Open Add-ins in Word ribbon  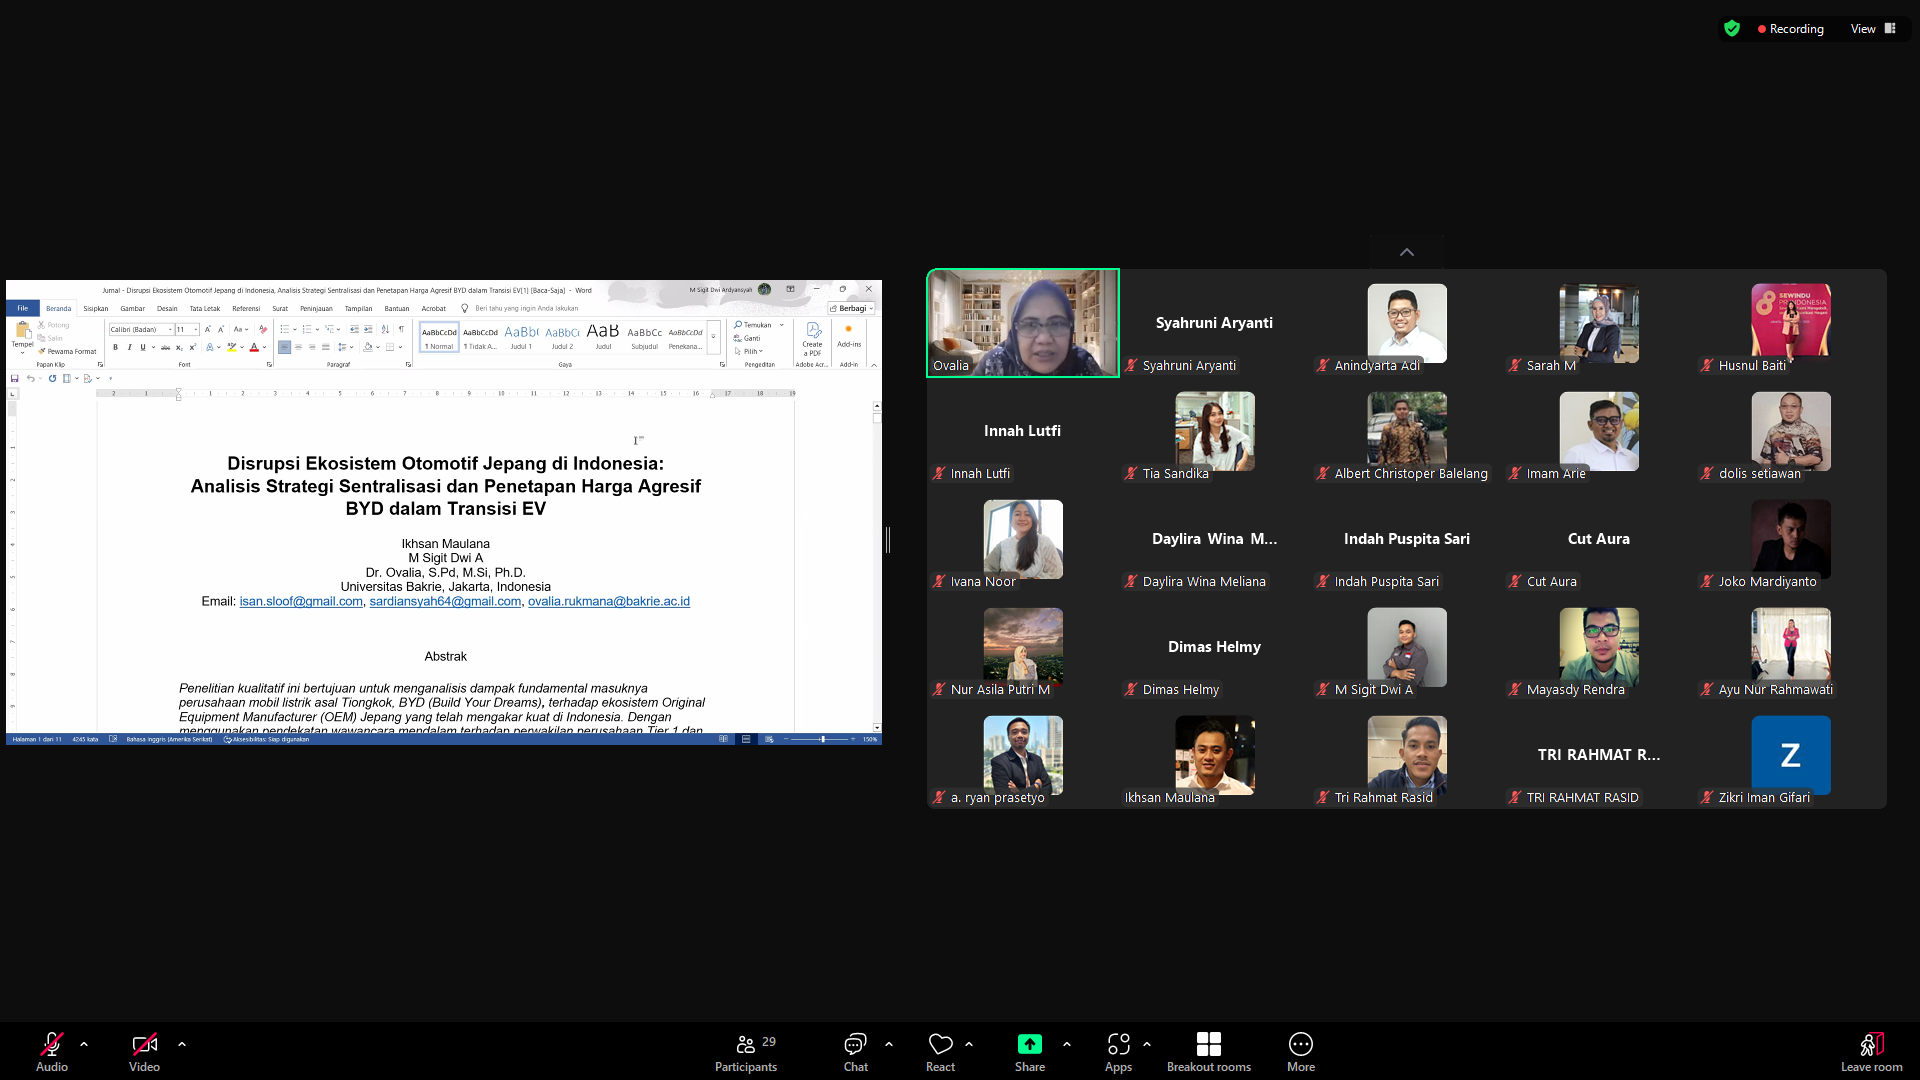click(849, 336)
